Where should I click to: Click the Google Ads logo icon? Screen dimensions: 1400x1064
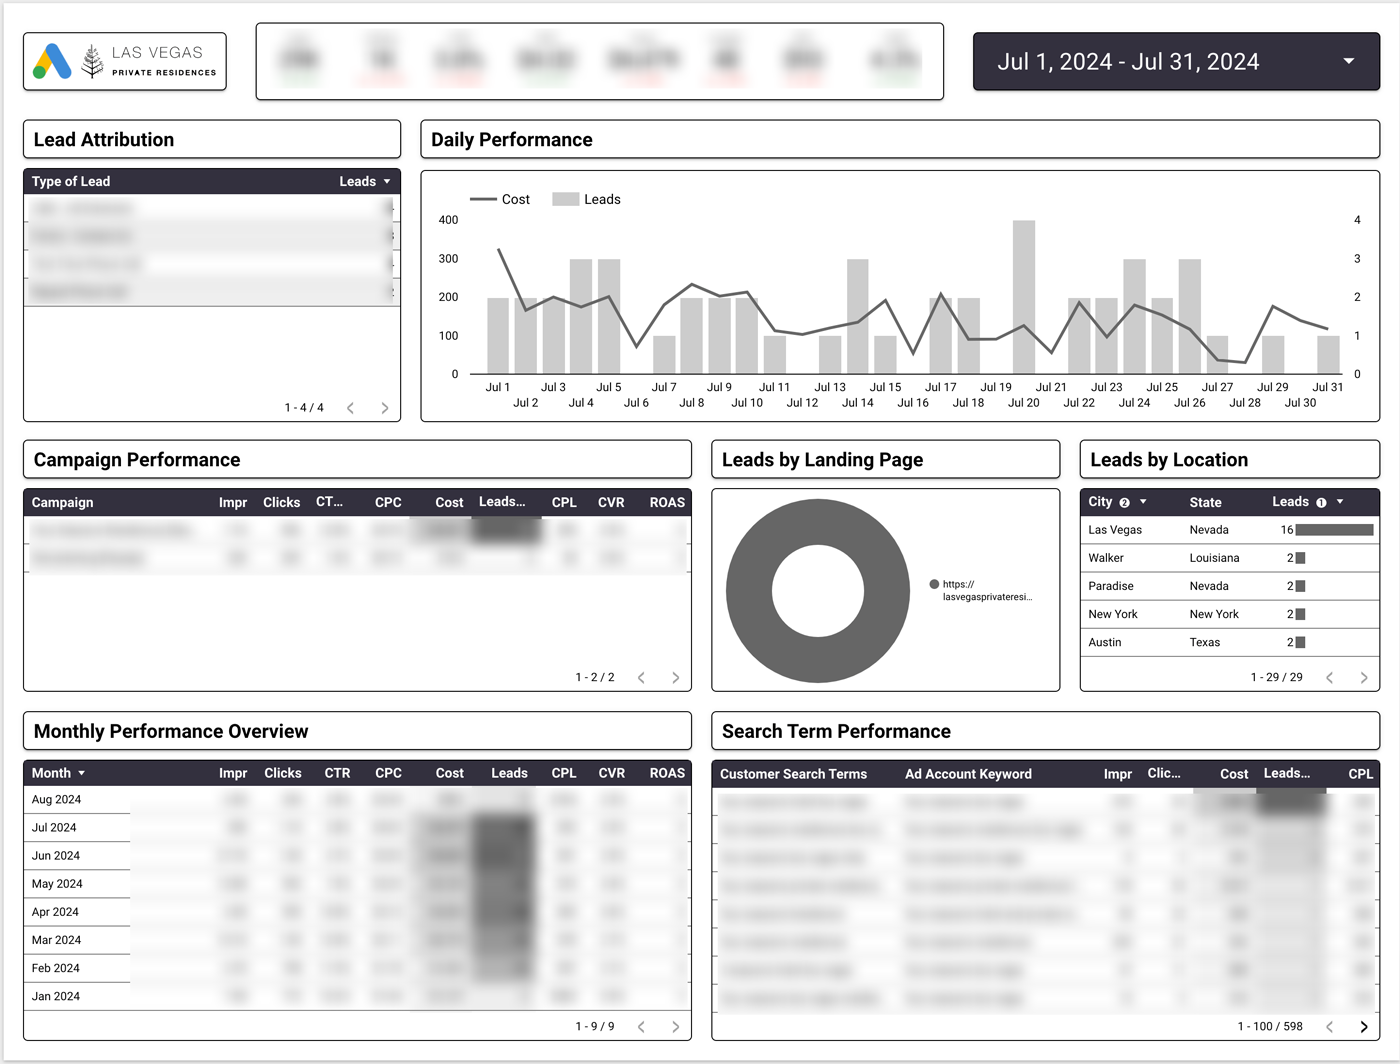point(52,61)
